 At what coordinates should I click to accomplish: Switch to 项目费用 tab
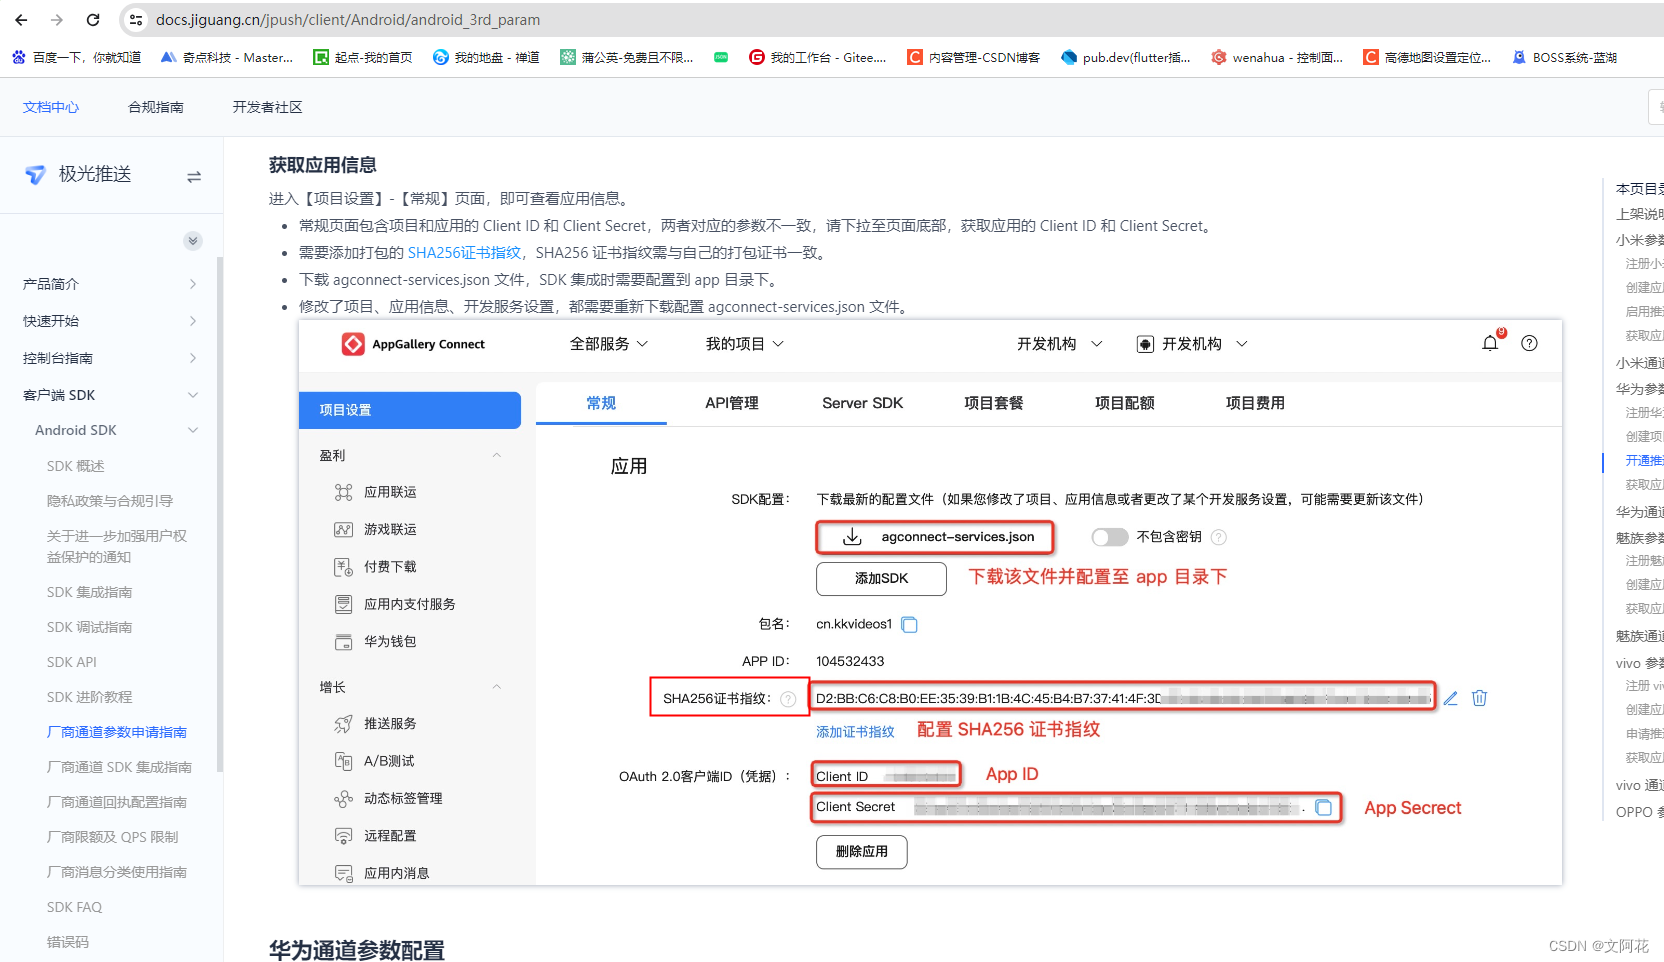pyautogui.click(x=1256, y=403)
